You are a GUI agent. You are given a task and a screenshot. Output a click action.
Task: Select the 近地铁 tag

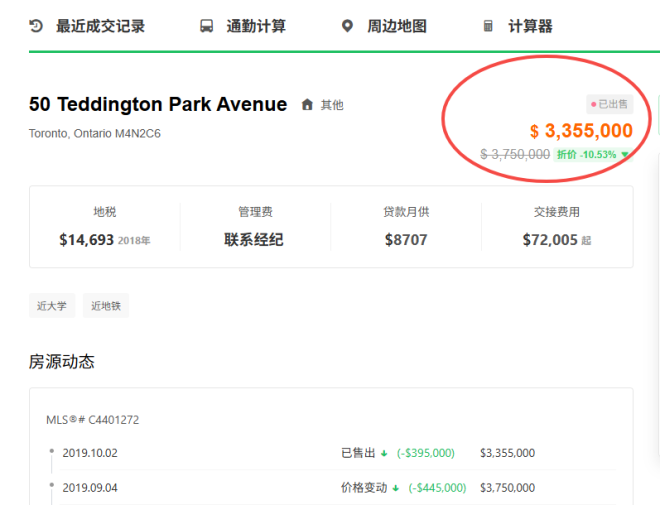[x=106, y=306]
